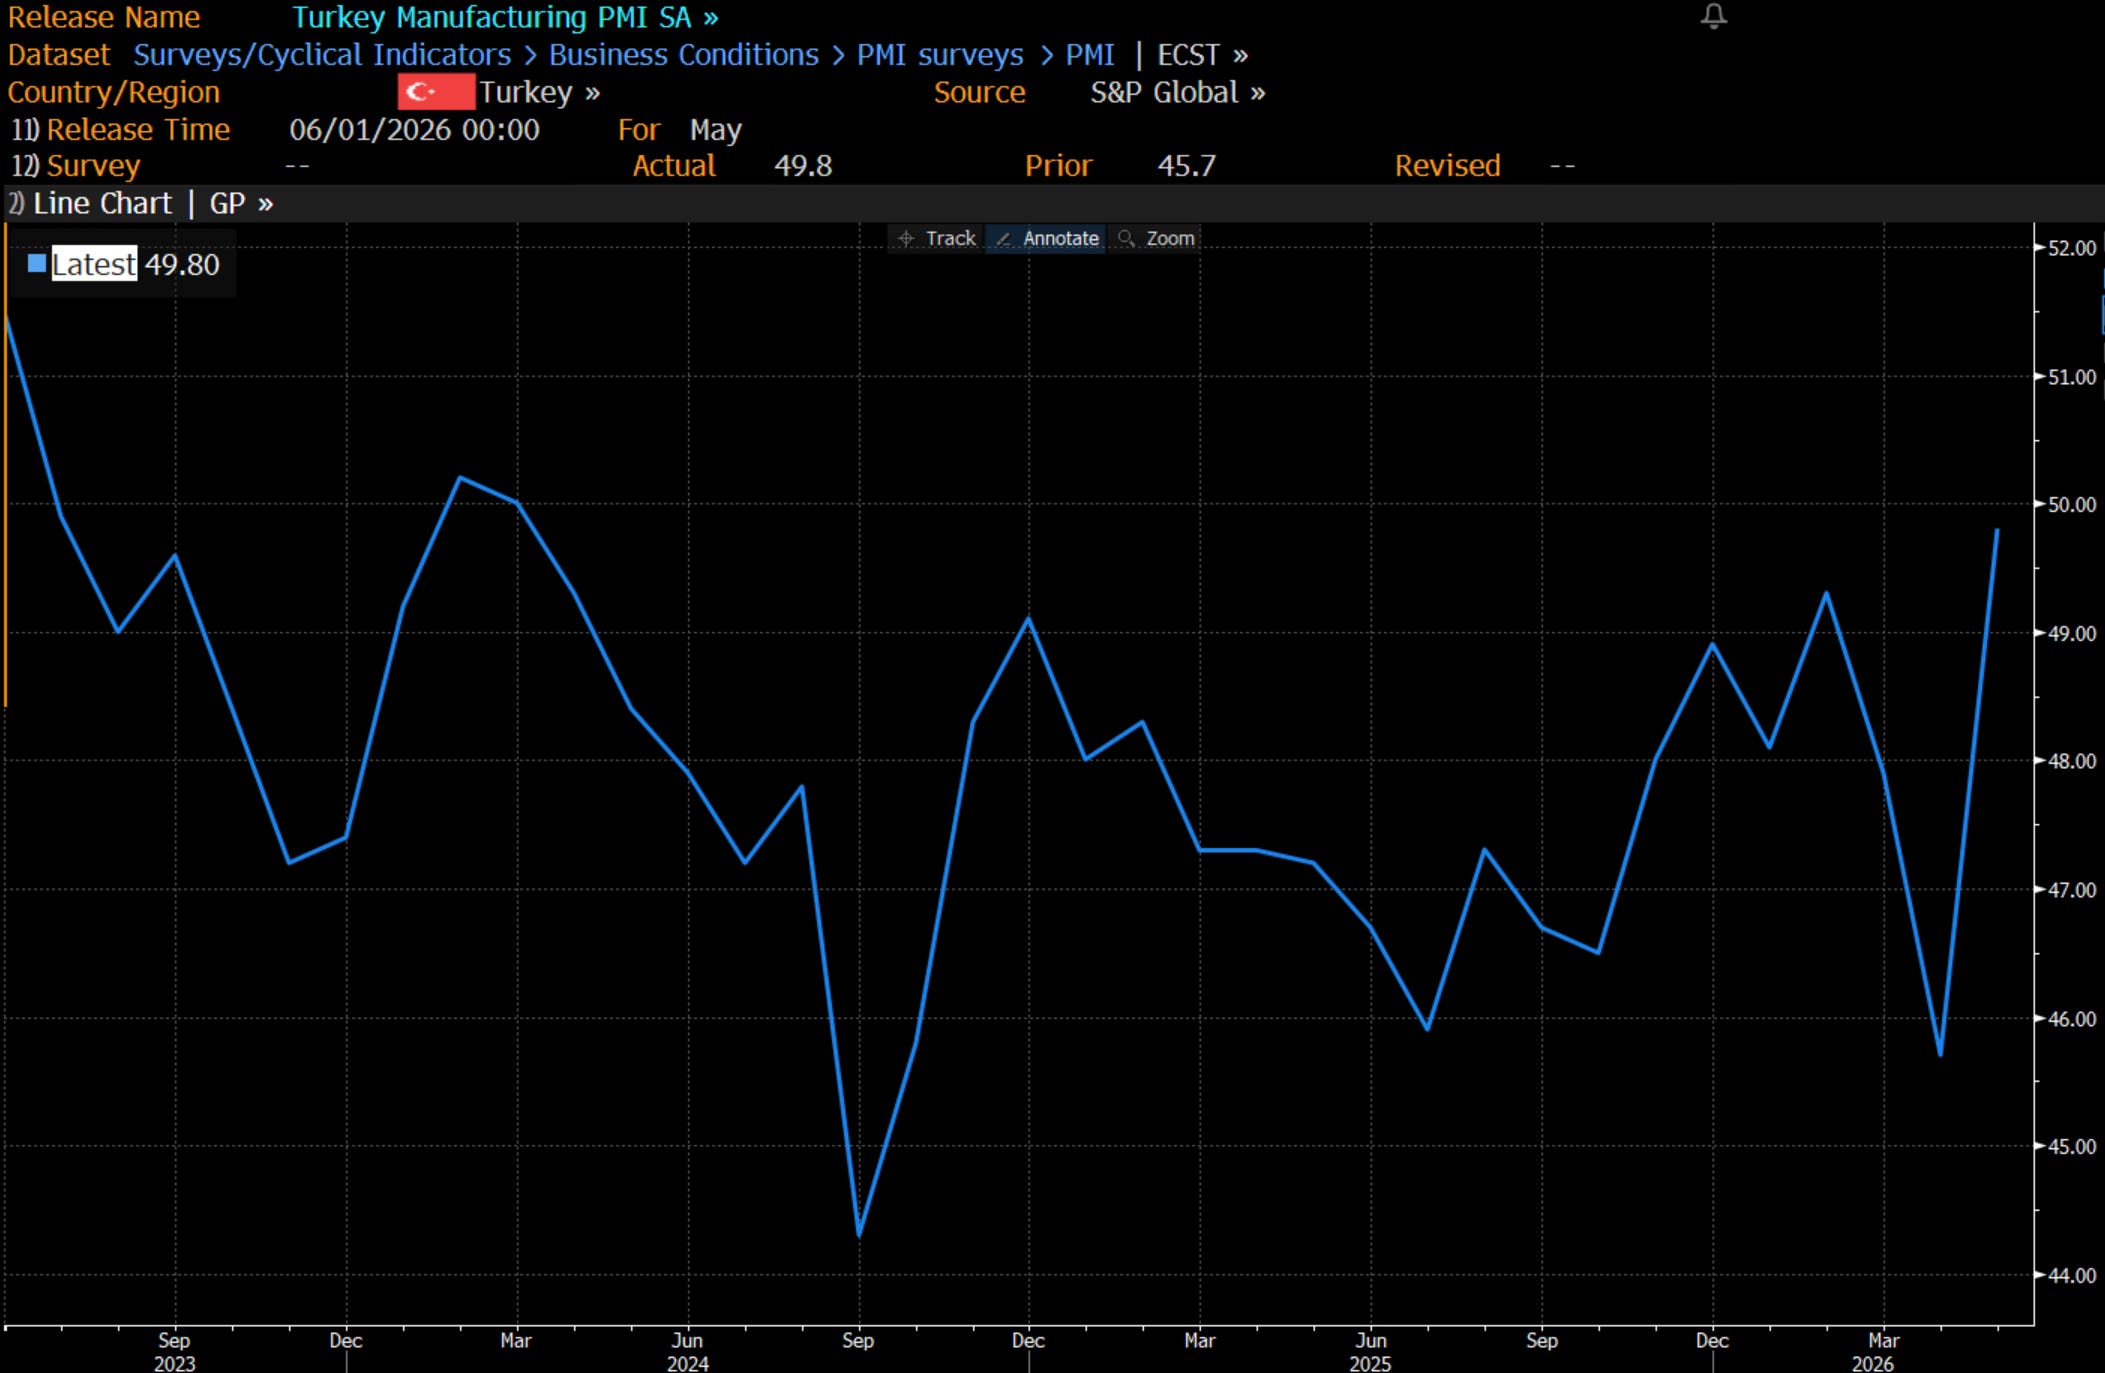Click the Country/Region label
This screenshot has height=1373, width=2105.
pos(113,93)
